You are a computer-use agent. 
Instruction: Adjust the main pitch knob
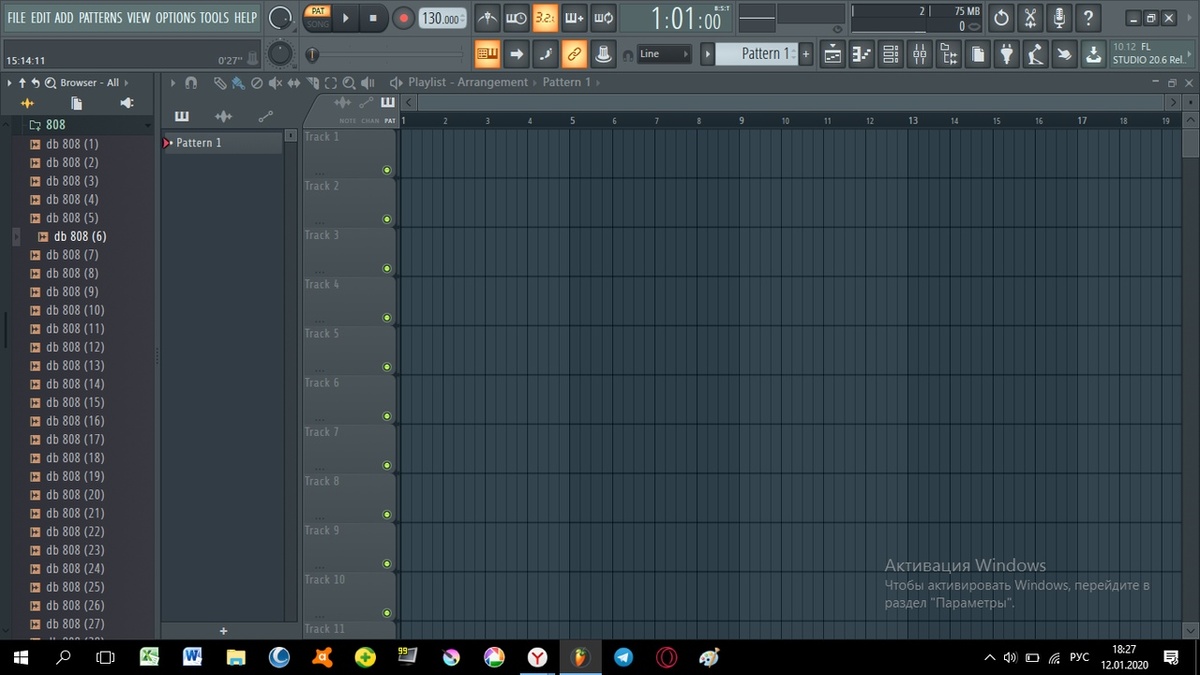[282, 54]
